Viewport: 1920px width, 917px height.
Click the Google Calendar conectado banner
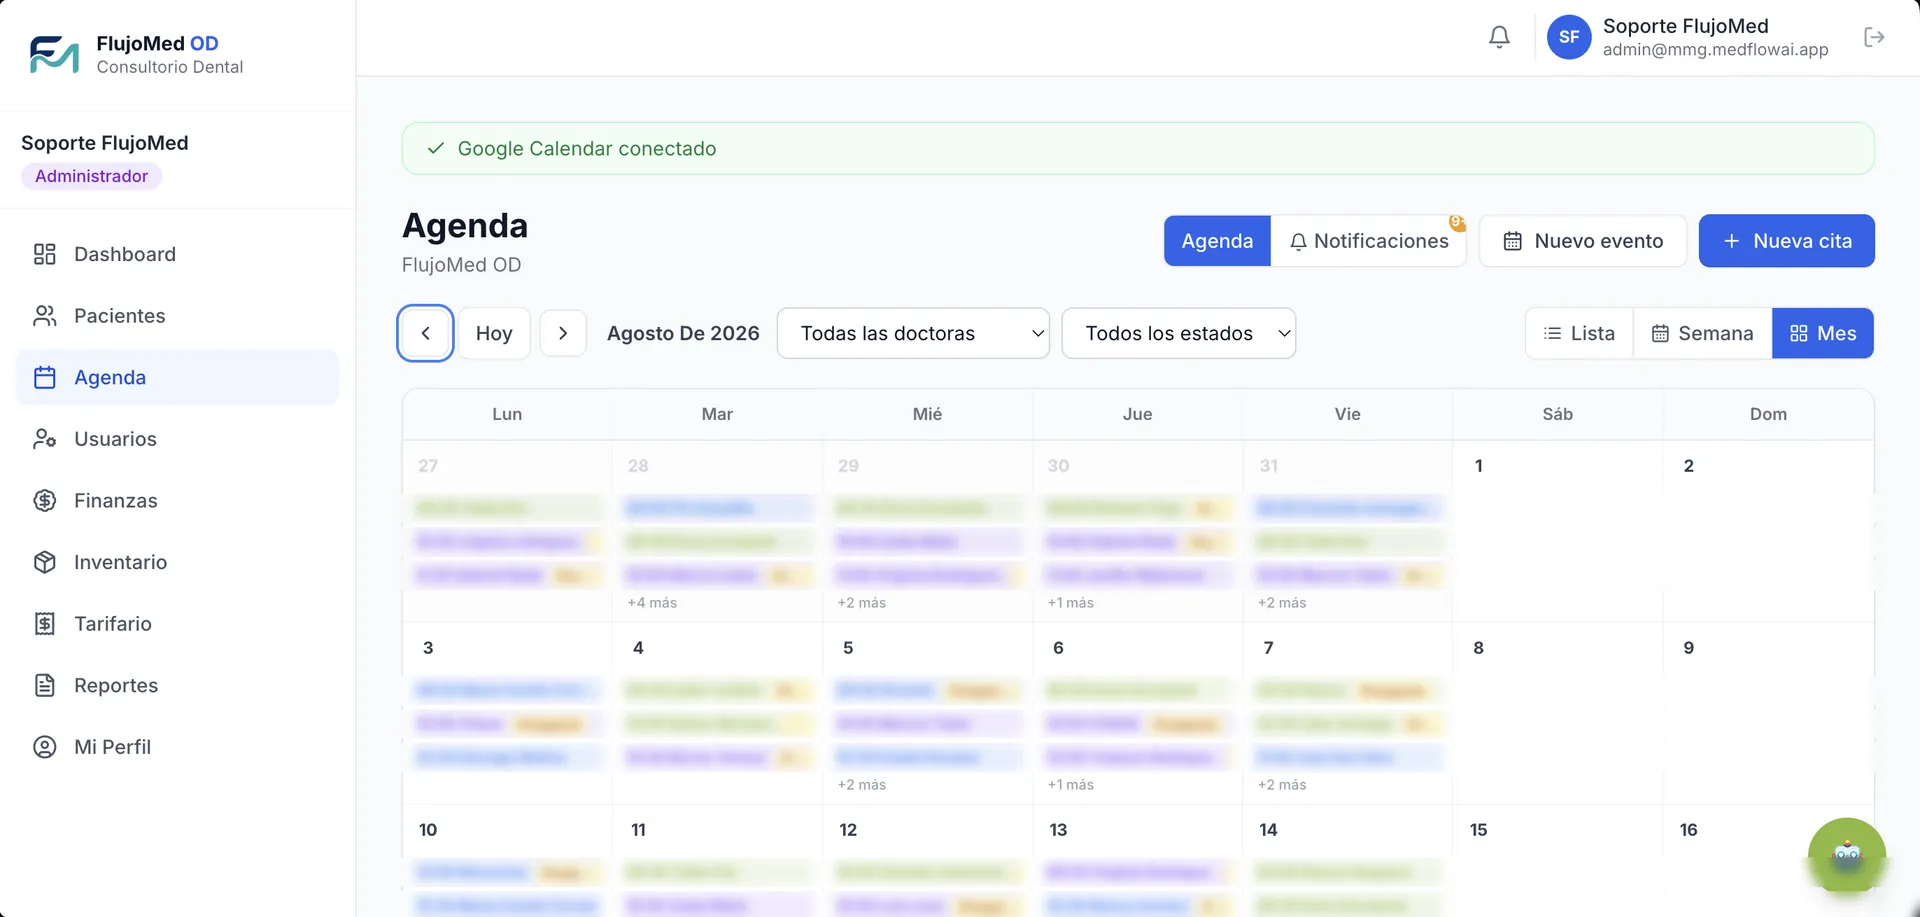tap(1138, 148)
